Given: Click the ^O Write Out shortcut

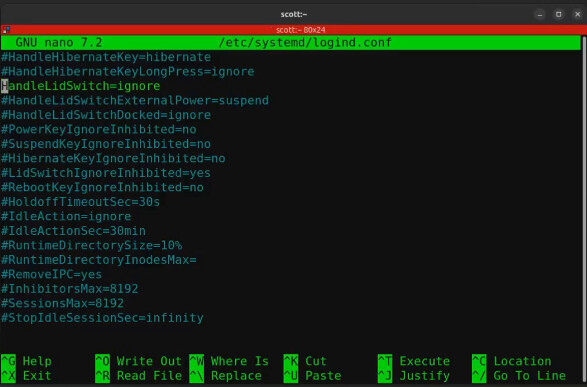Looking at the screenshot, I should tap(138, 361).
